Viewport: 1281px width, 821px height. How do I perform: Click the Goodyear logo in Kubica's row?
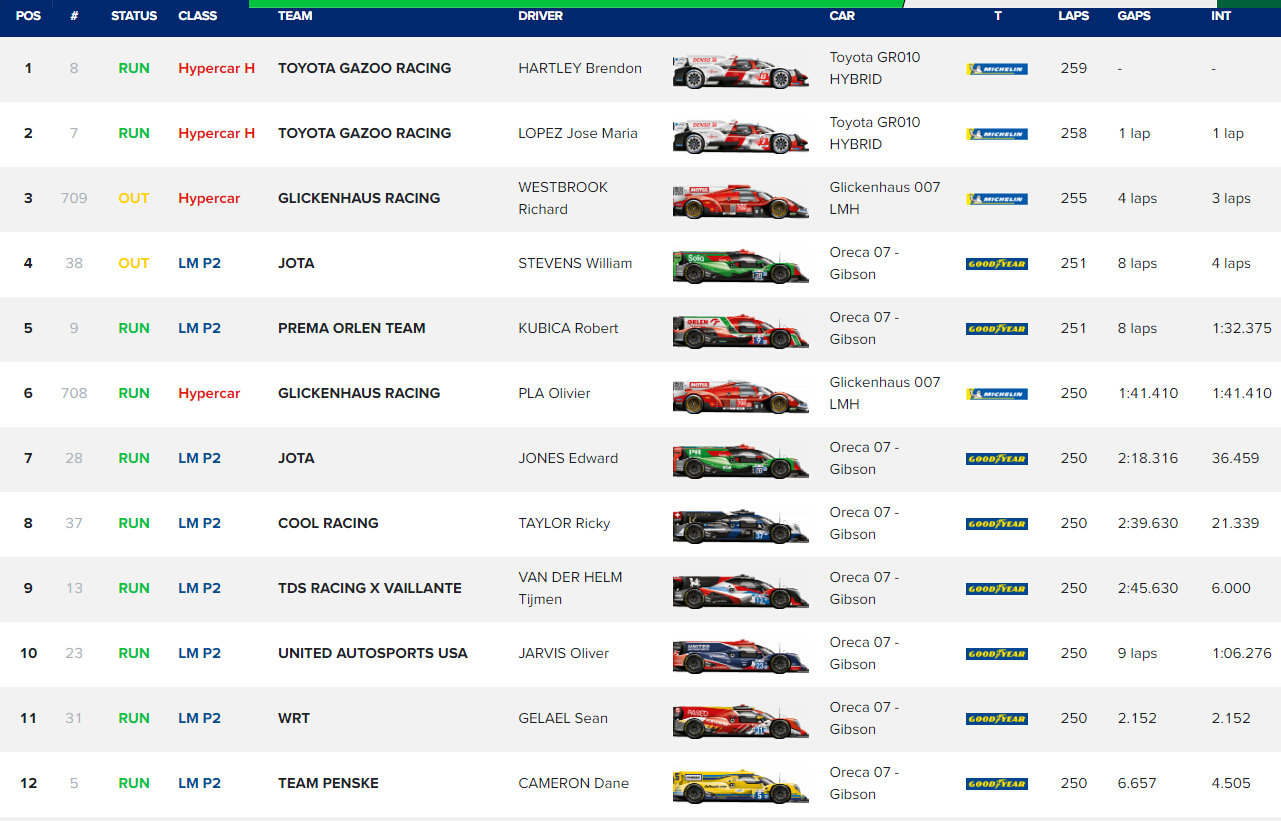[x=996, y=329]
